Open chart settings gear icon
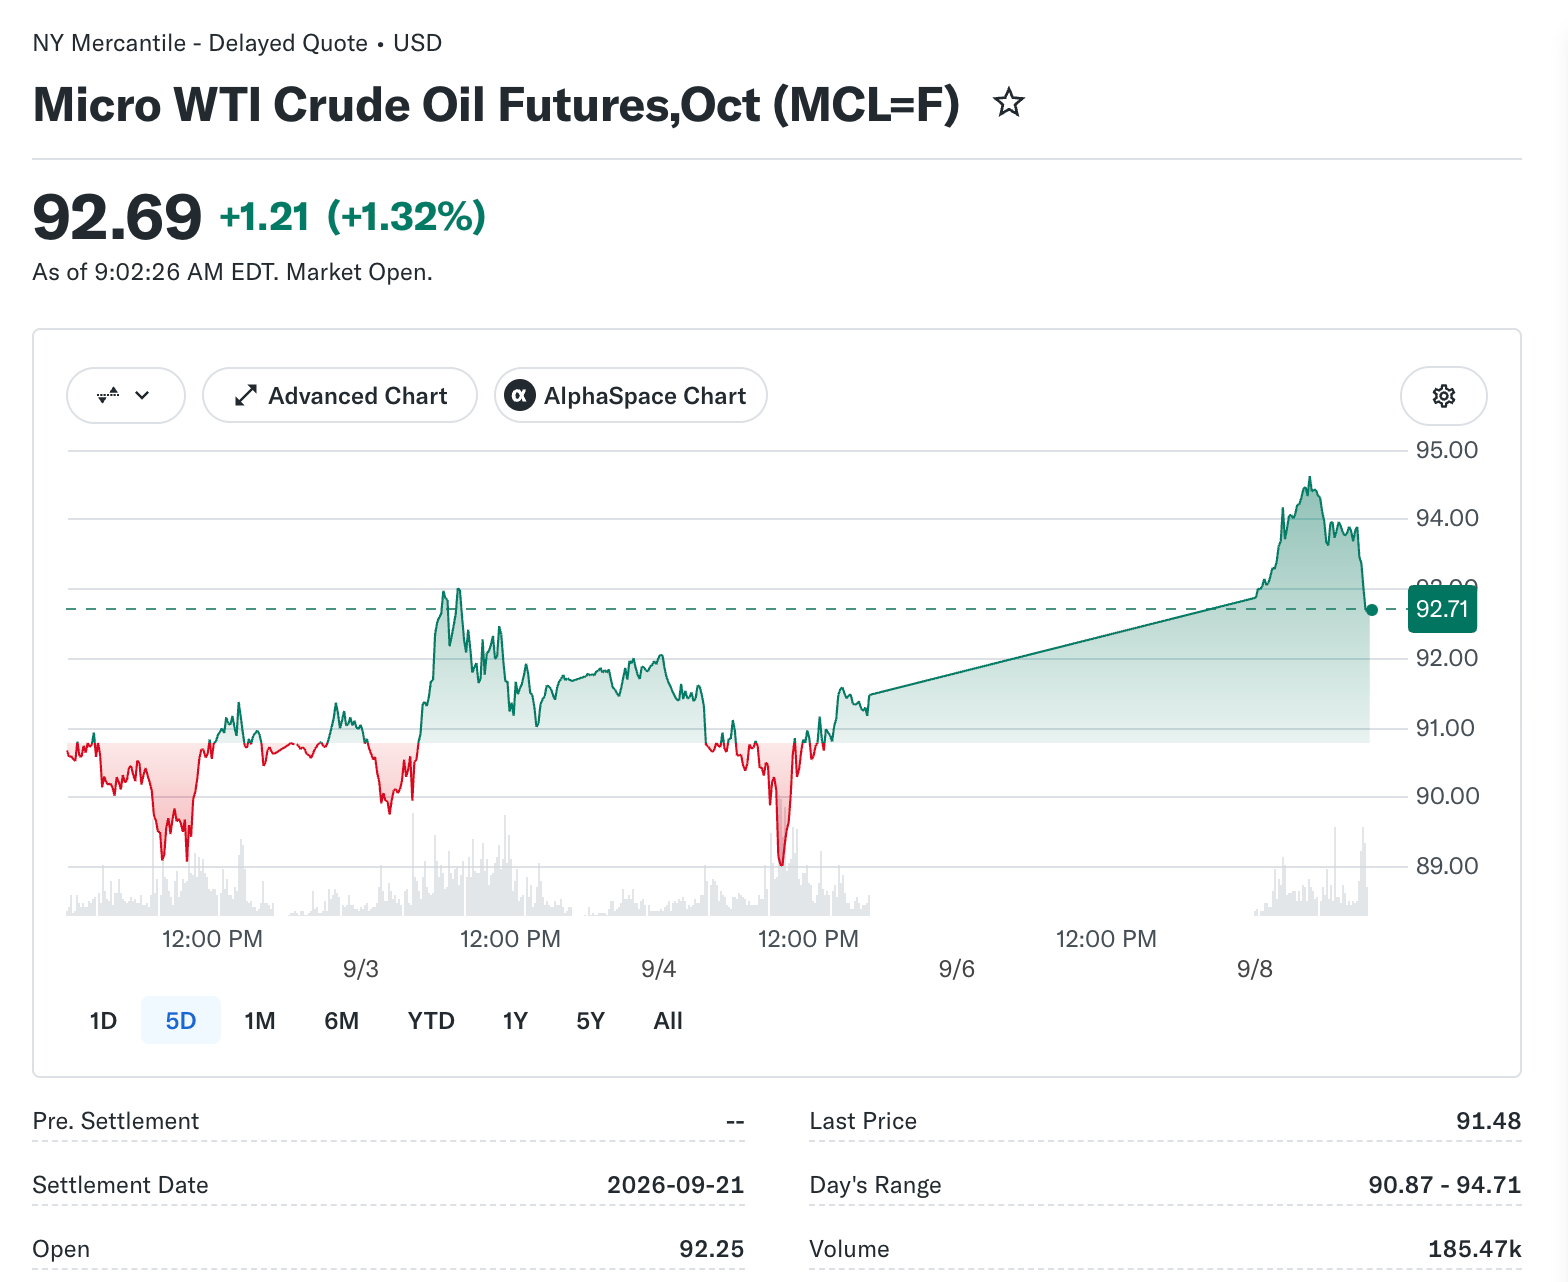The image size is (1568, 1282). pos(1443,396)
